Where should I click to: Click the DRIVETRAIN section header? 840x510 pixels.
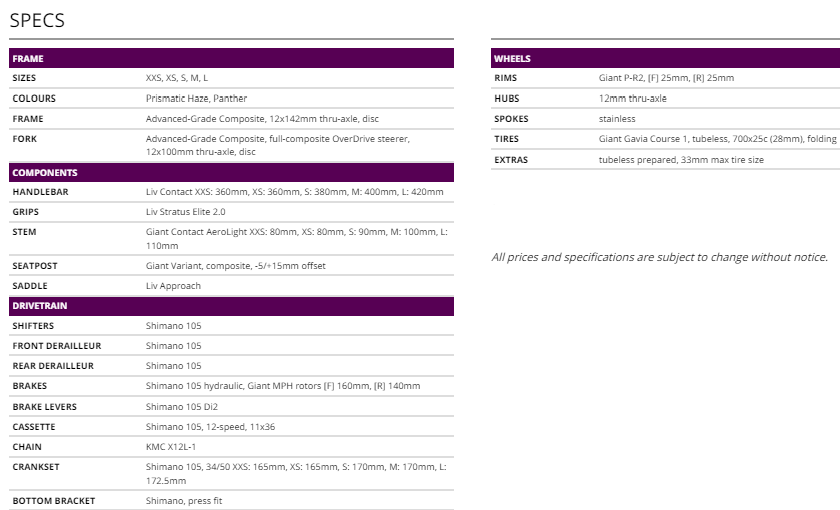[231, 306]
